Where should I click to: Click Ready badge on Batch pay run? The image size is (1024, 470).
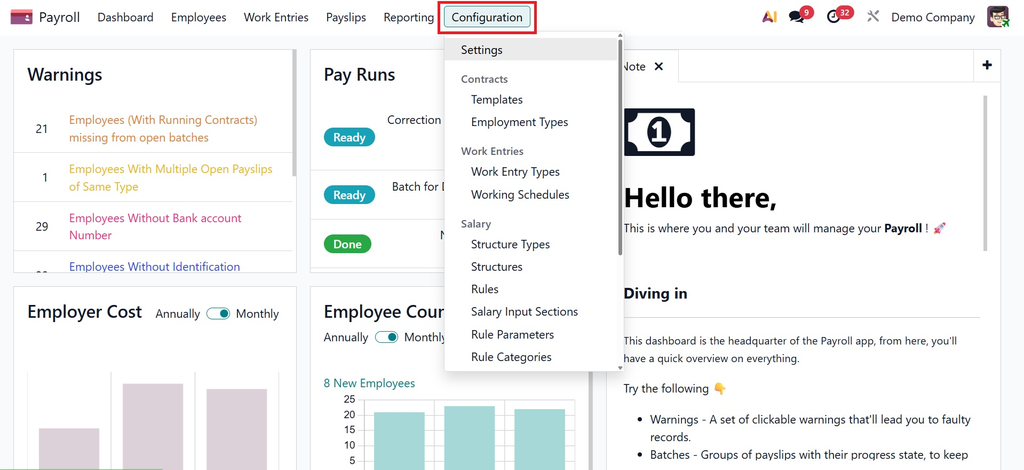click(x=349, y=195)
